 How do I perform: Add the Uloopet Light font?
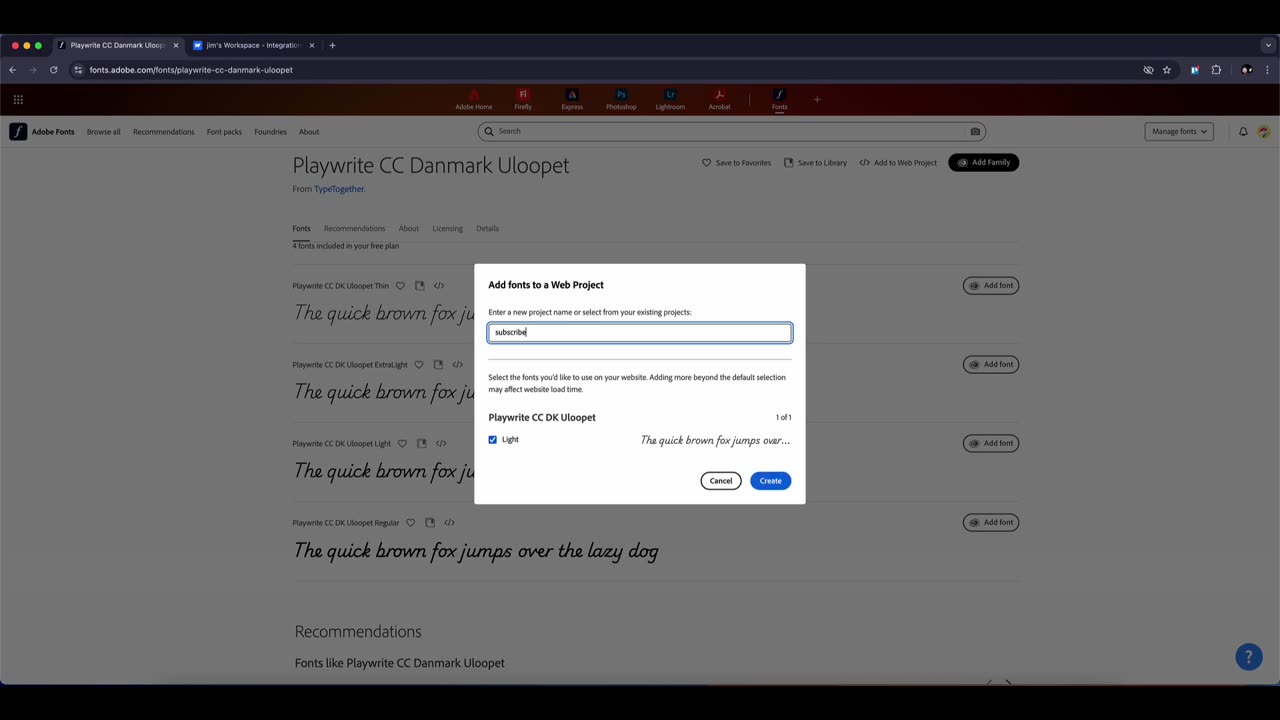(991, 444)
